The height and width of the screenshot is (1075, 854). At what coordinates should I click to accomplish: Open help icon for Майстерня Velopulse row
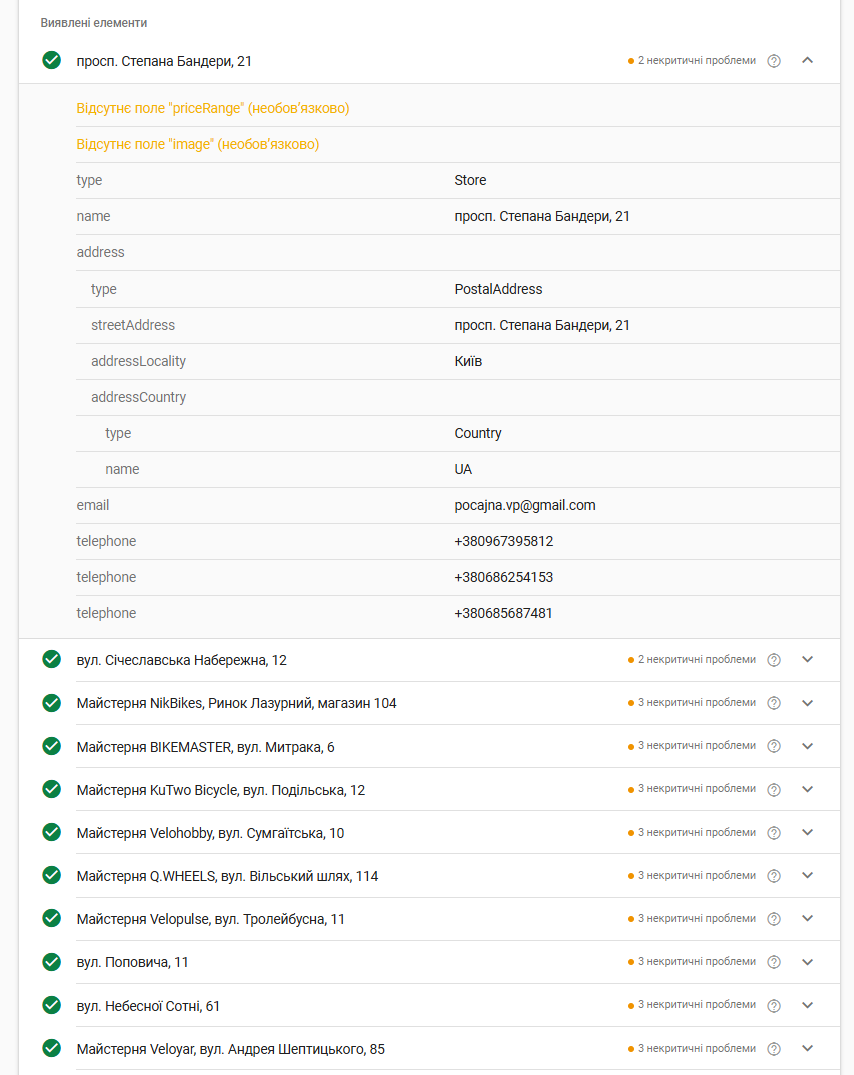tap(774, 919)
